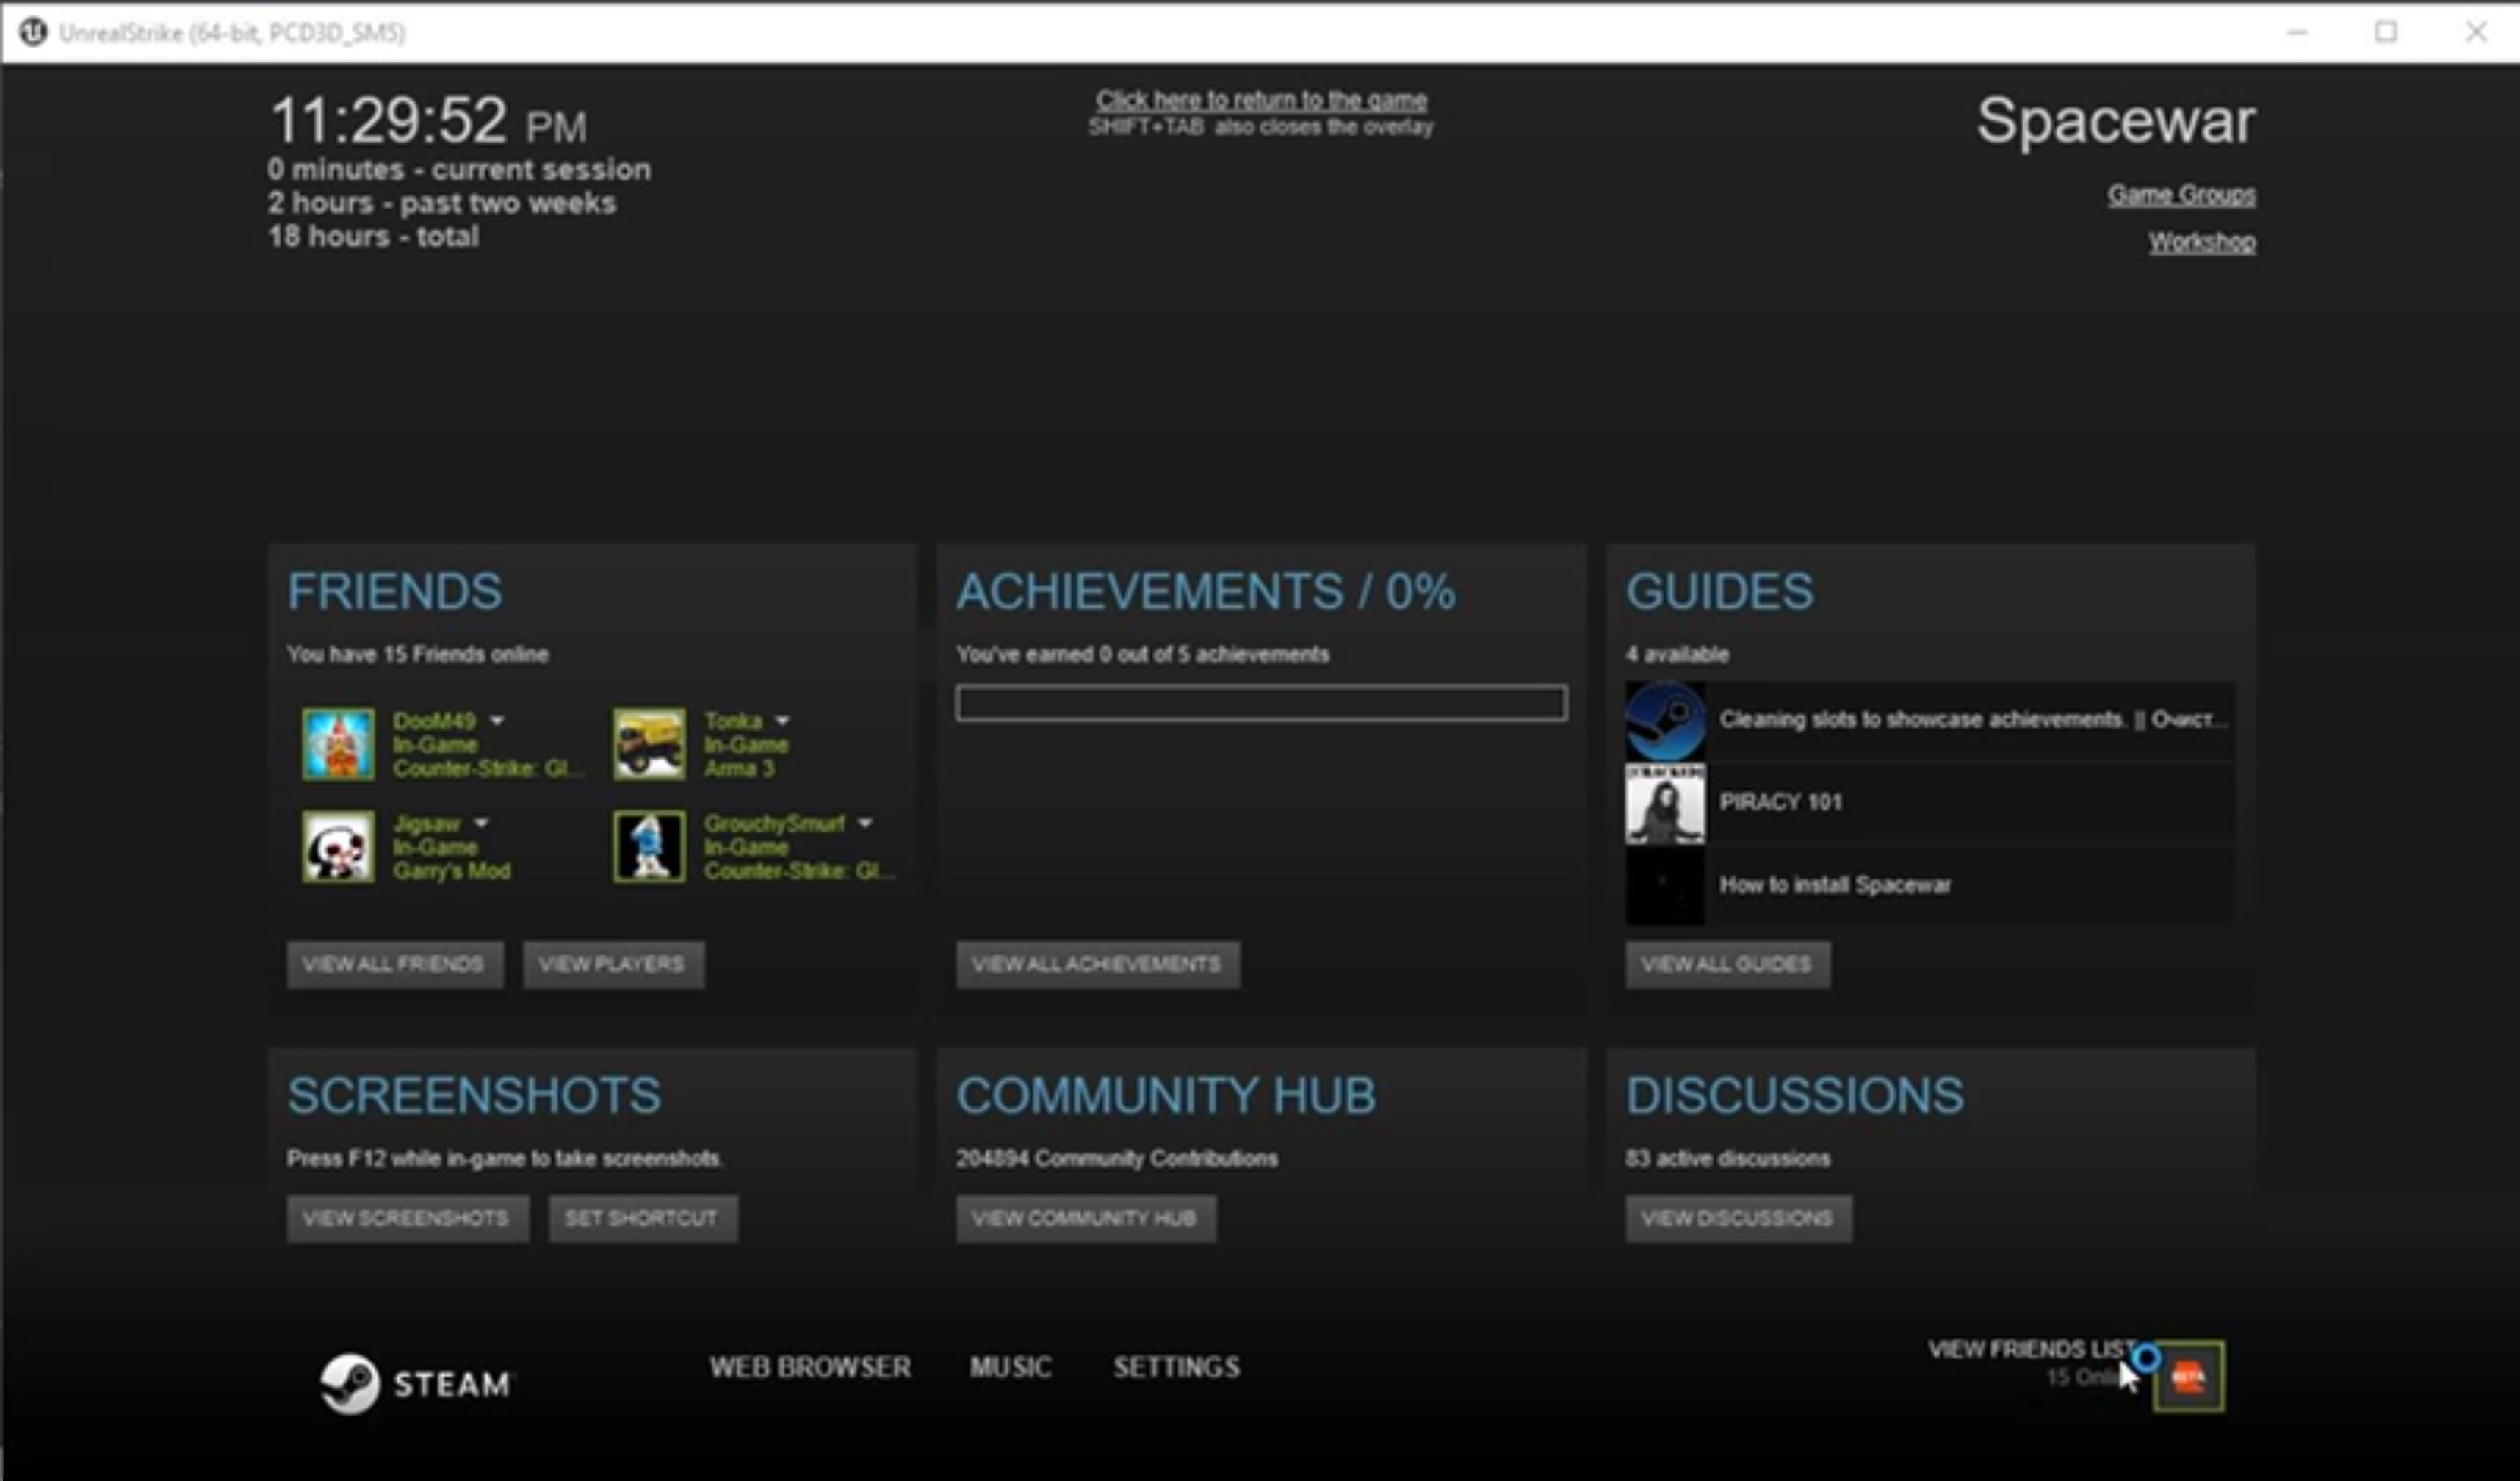Click Jigsaw's avatar image
This screenshot has width=2520, height=1481.
[338, 846]
